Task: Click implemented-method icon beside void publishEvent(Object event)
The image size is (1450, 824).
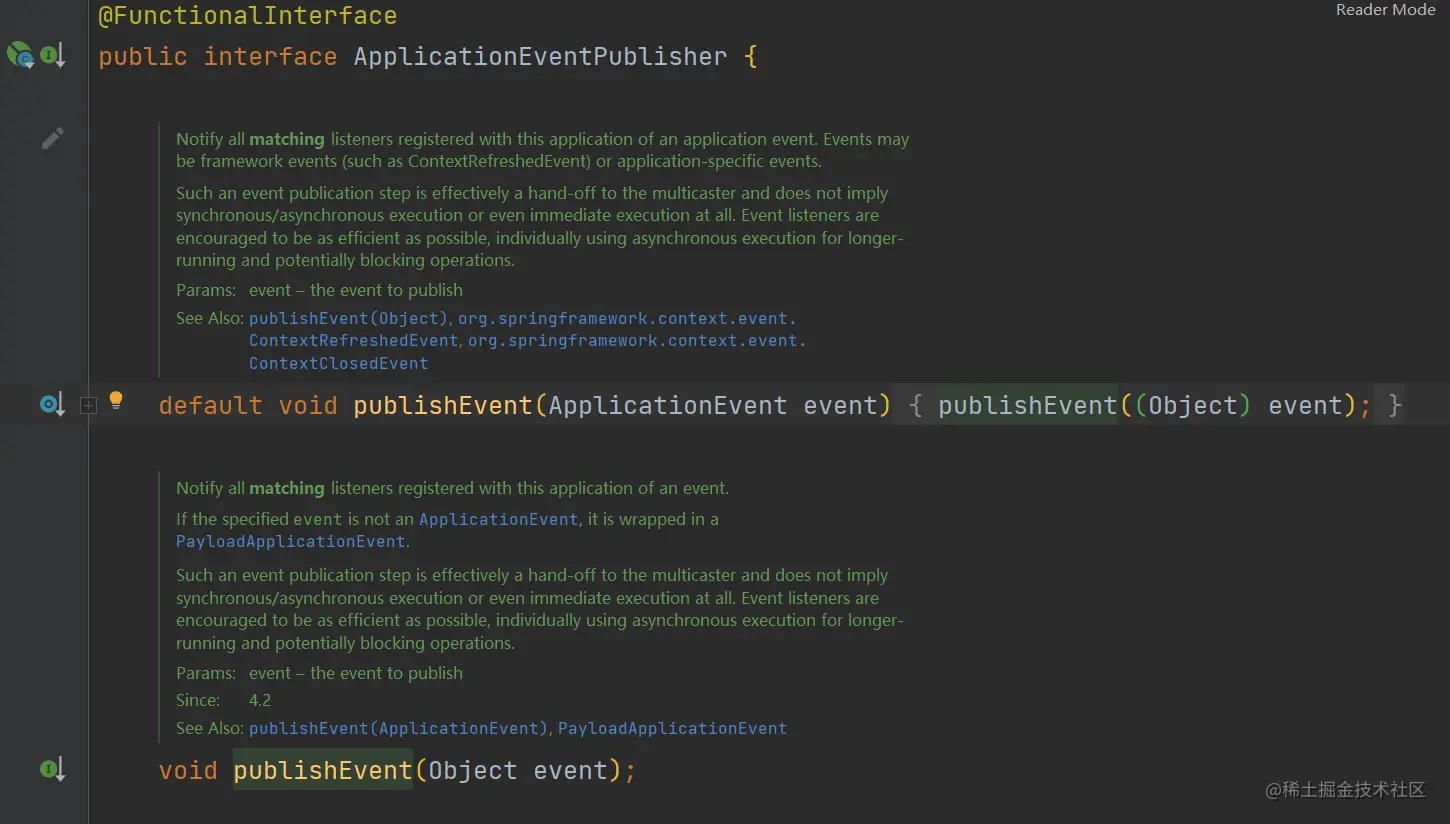Action: (52, 769)
